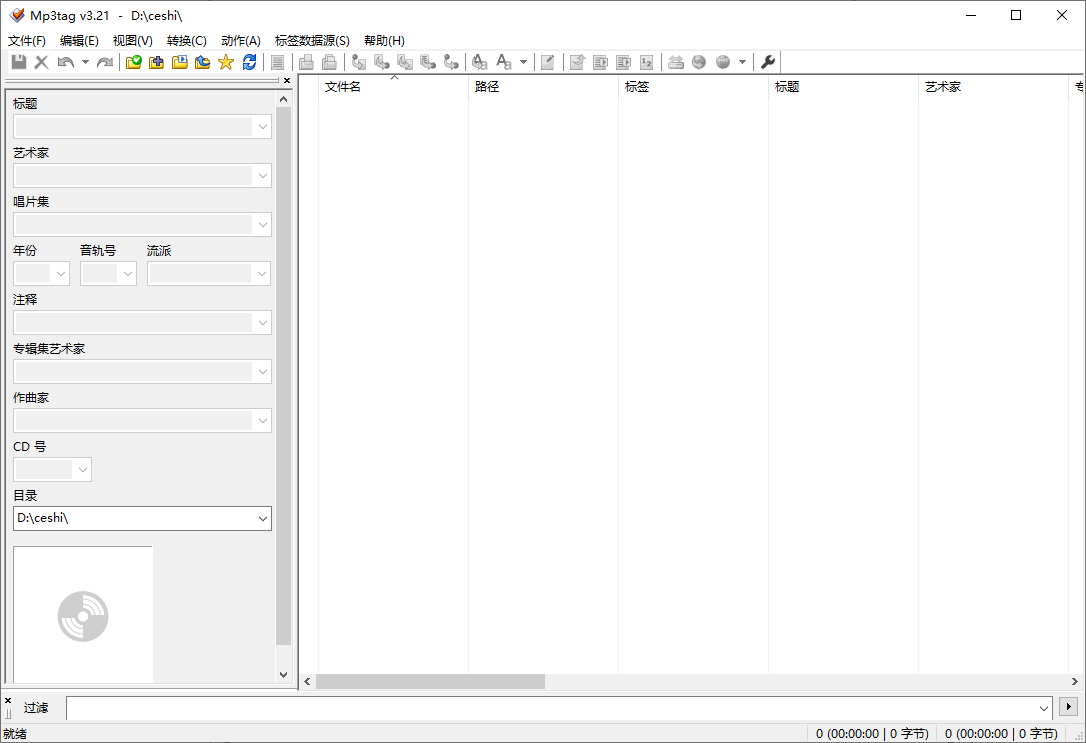Click the add directory plus folder icon
This screenshot has height=743, width=1086.
(157, 62)
